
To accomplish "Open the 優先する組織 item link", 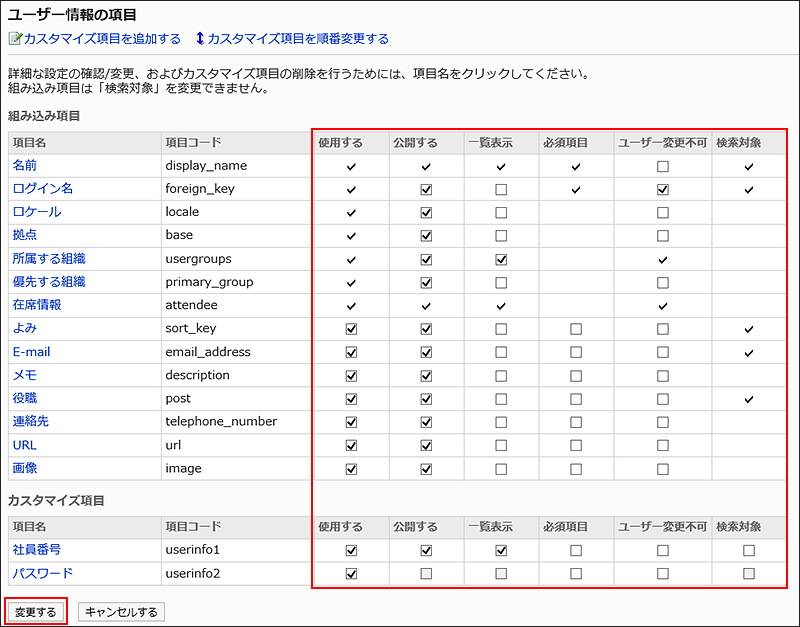I will pyautogui.click(x=49, y=282).
